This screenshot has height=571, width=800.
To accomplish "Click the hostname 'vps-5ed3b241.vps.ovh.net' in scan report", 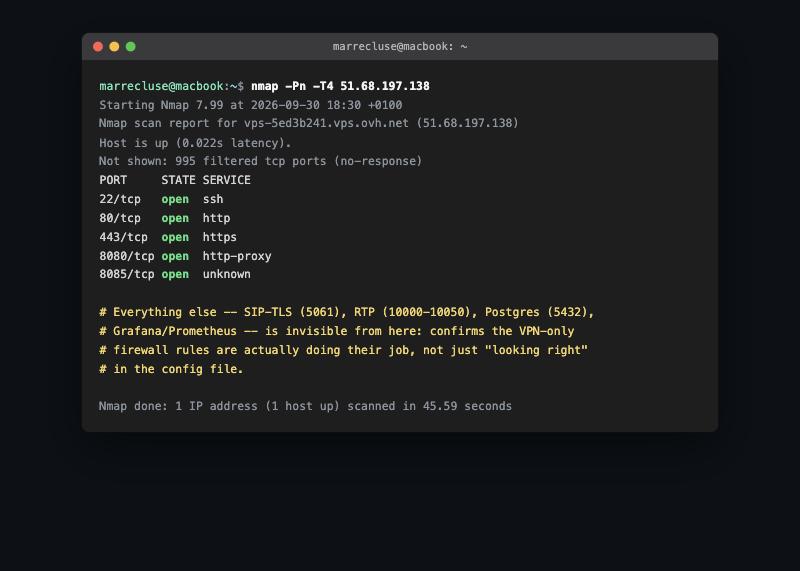I will coord(326,123).
